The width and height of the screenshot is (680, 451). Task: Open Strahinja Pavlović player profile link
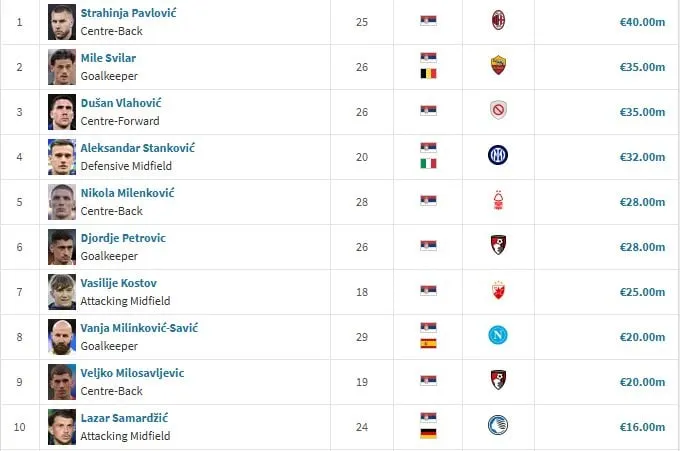[x=128, y=13]
